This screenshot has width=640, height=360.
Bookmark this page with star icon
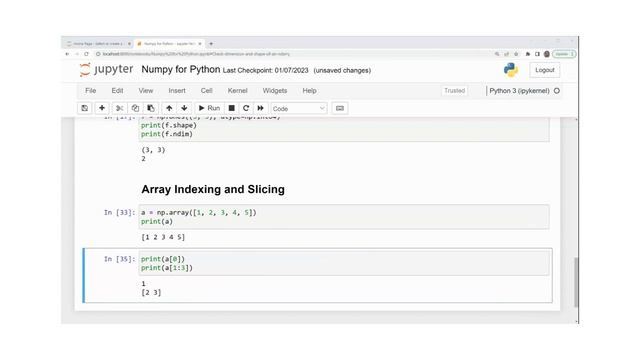pos(516,54)
